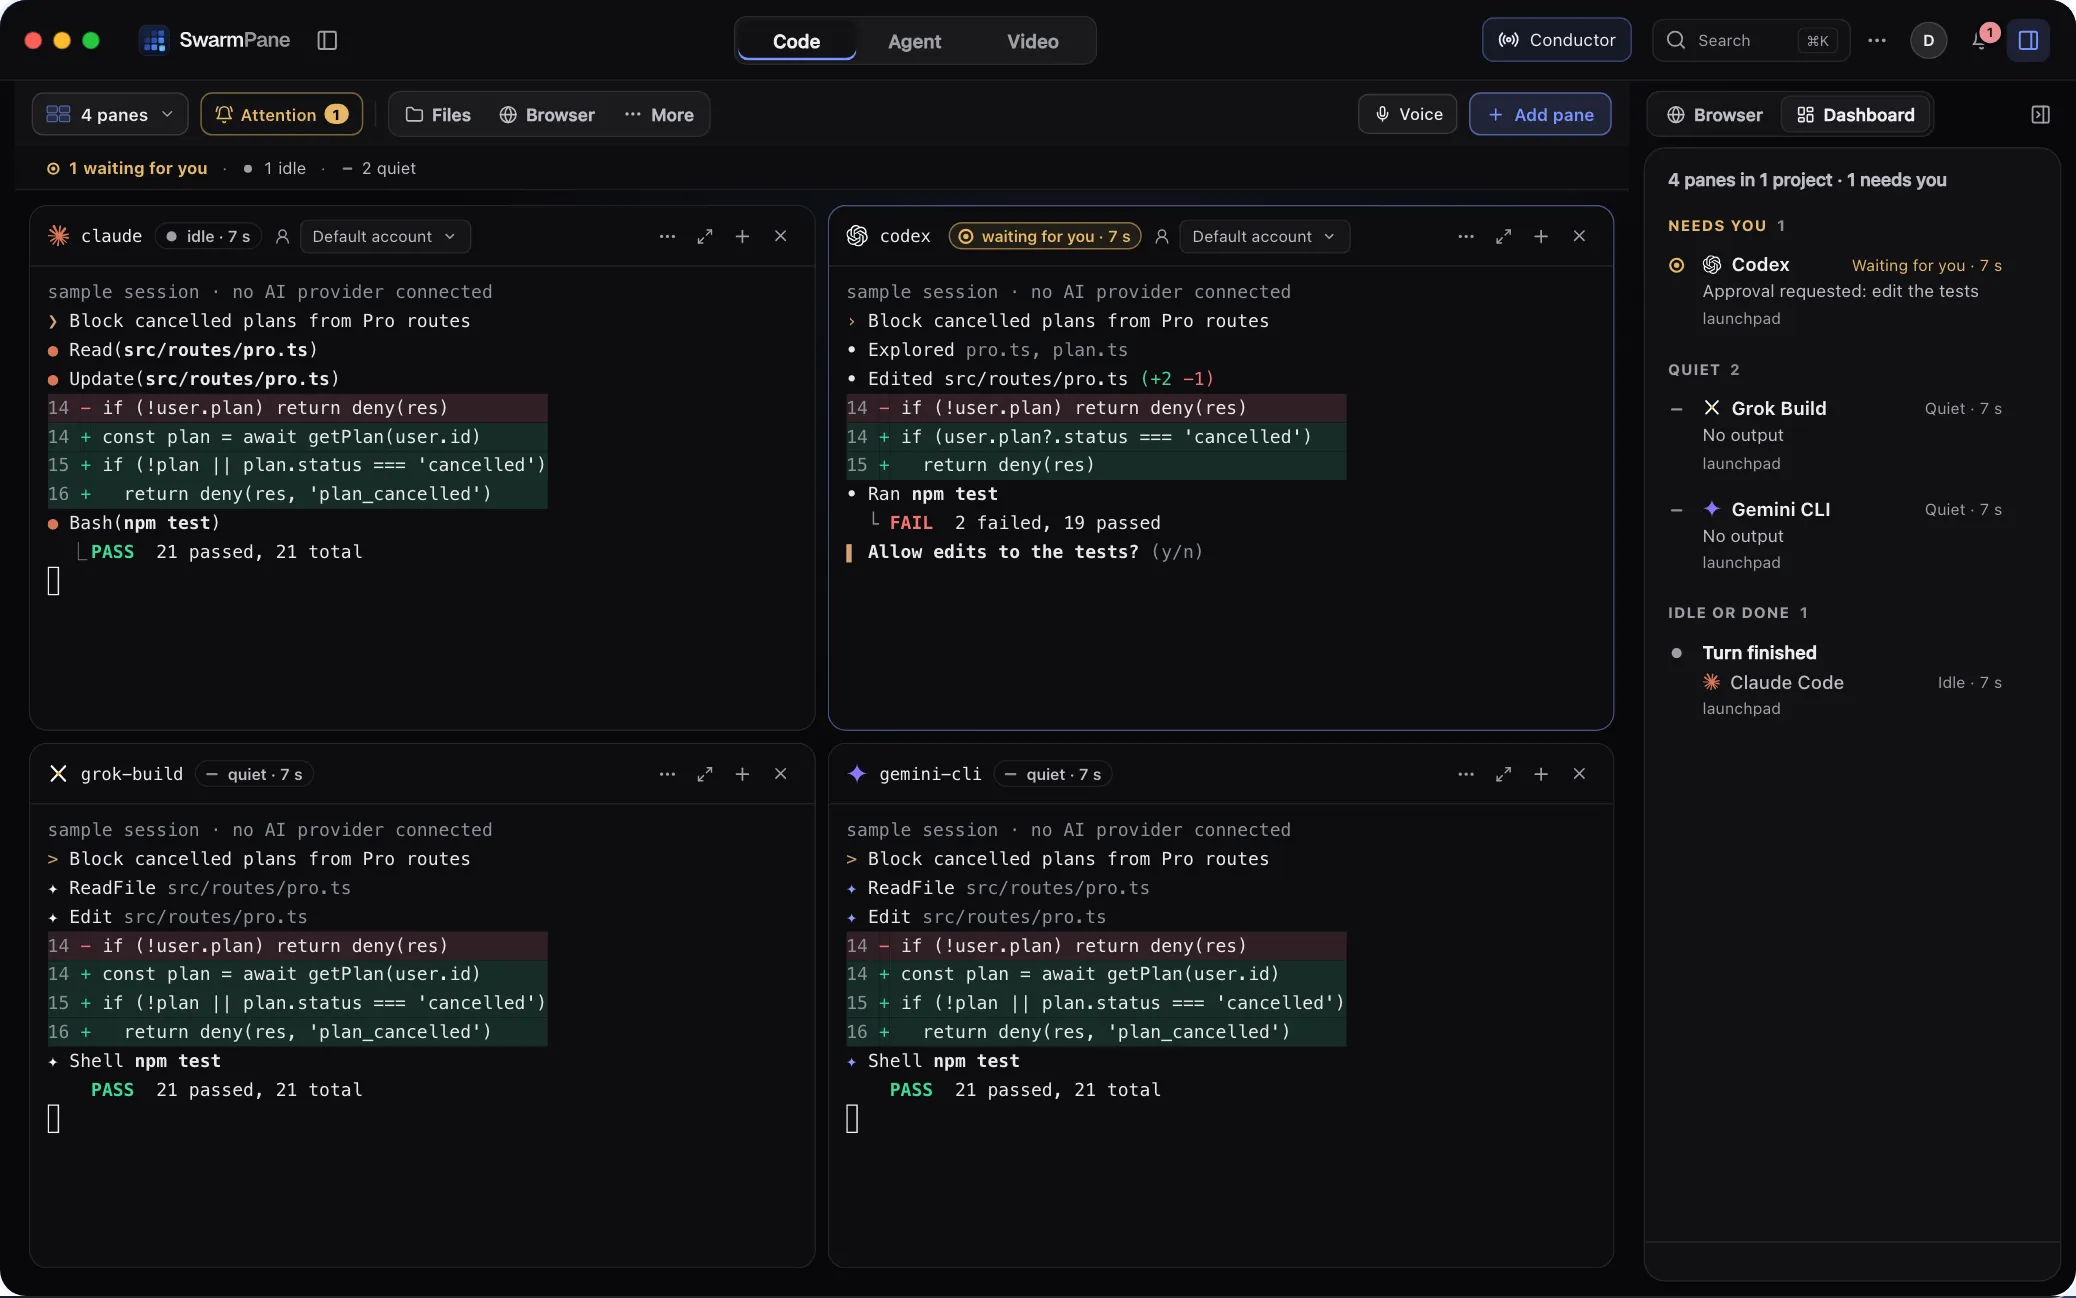Close the grok-build pane
Image resolution: width=2076 pixels, height=1298 pixels.
coord(780,774)
